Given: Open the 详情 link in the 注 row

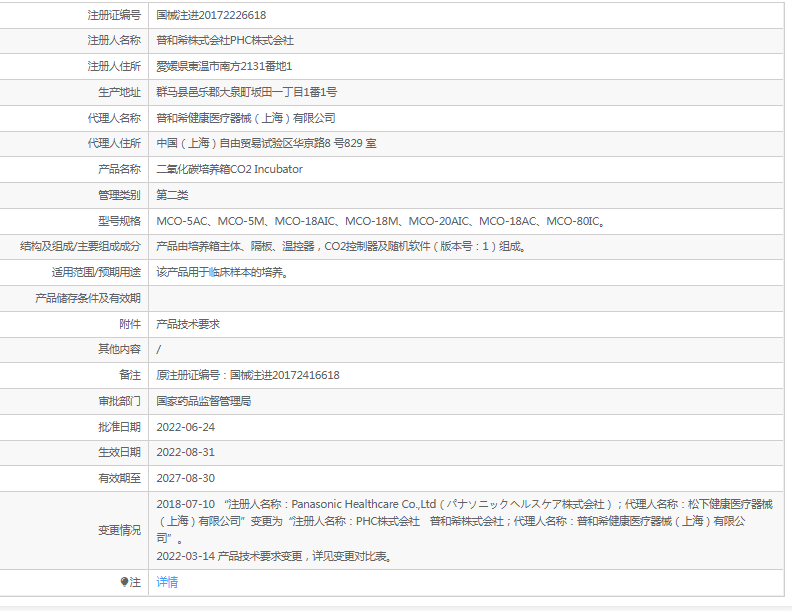Looking at the screenshot, I should click(167, 582).
